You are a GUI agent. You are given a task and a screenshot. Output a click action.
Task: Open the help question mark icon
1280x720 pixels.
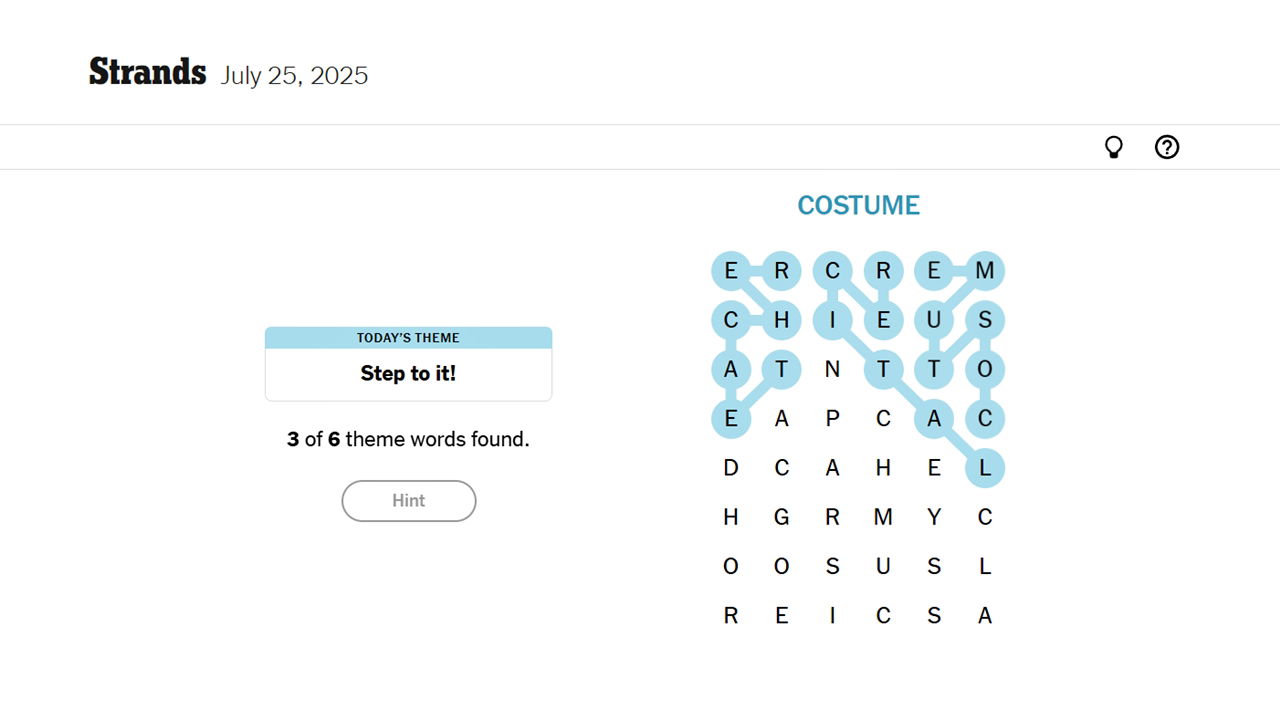1166,146
